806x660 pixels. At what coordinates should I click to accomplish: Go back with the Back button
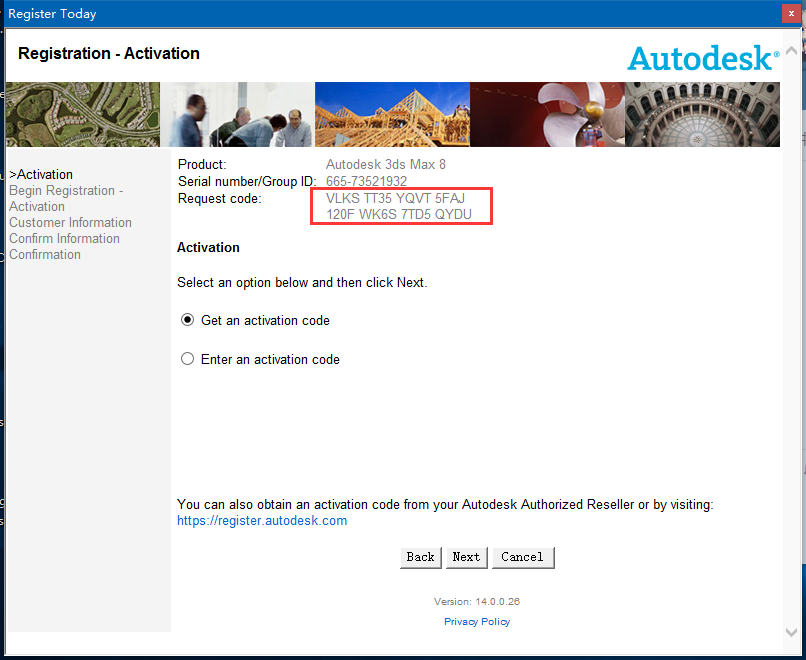(x=420, y=557)
